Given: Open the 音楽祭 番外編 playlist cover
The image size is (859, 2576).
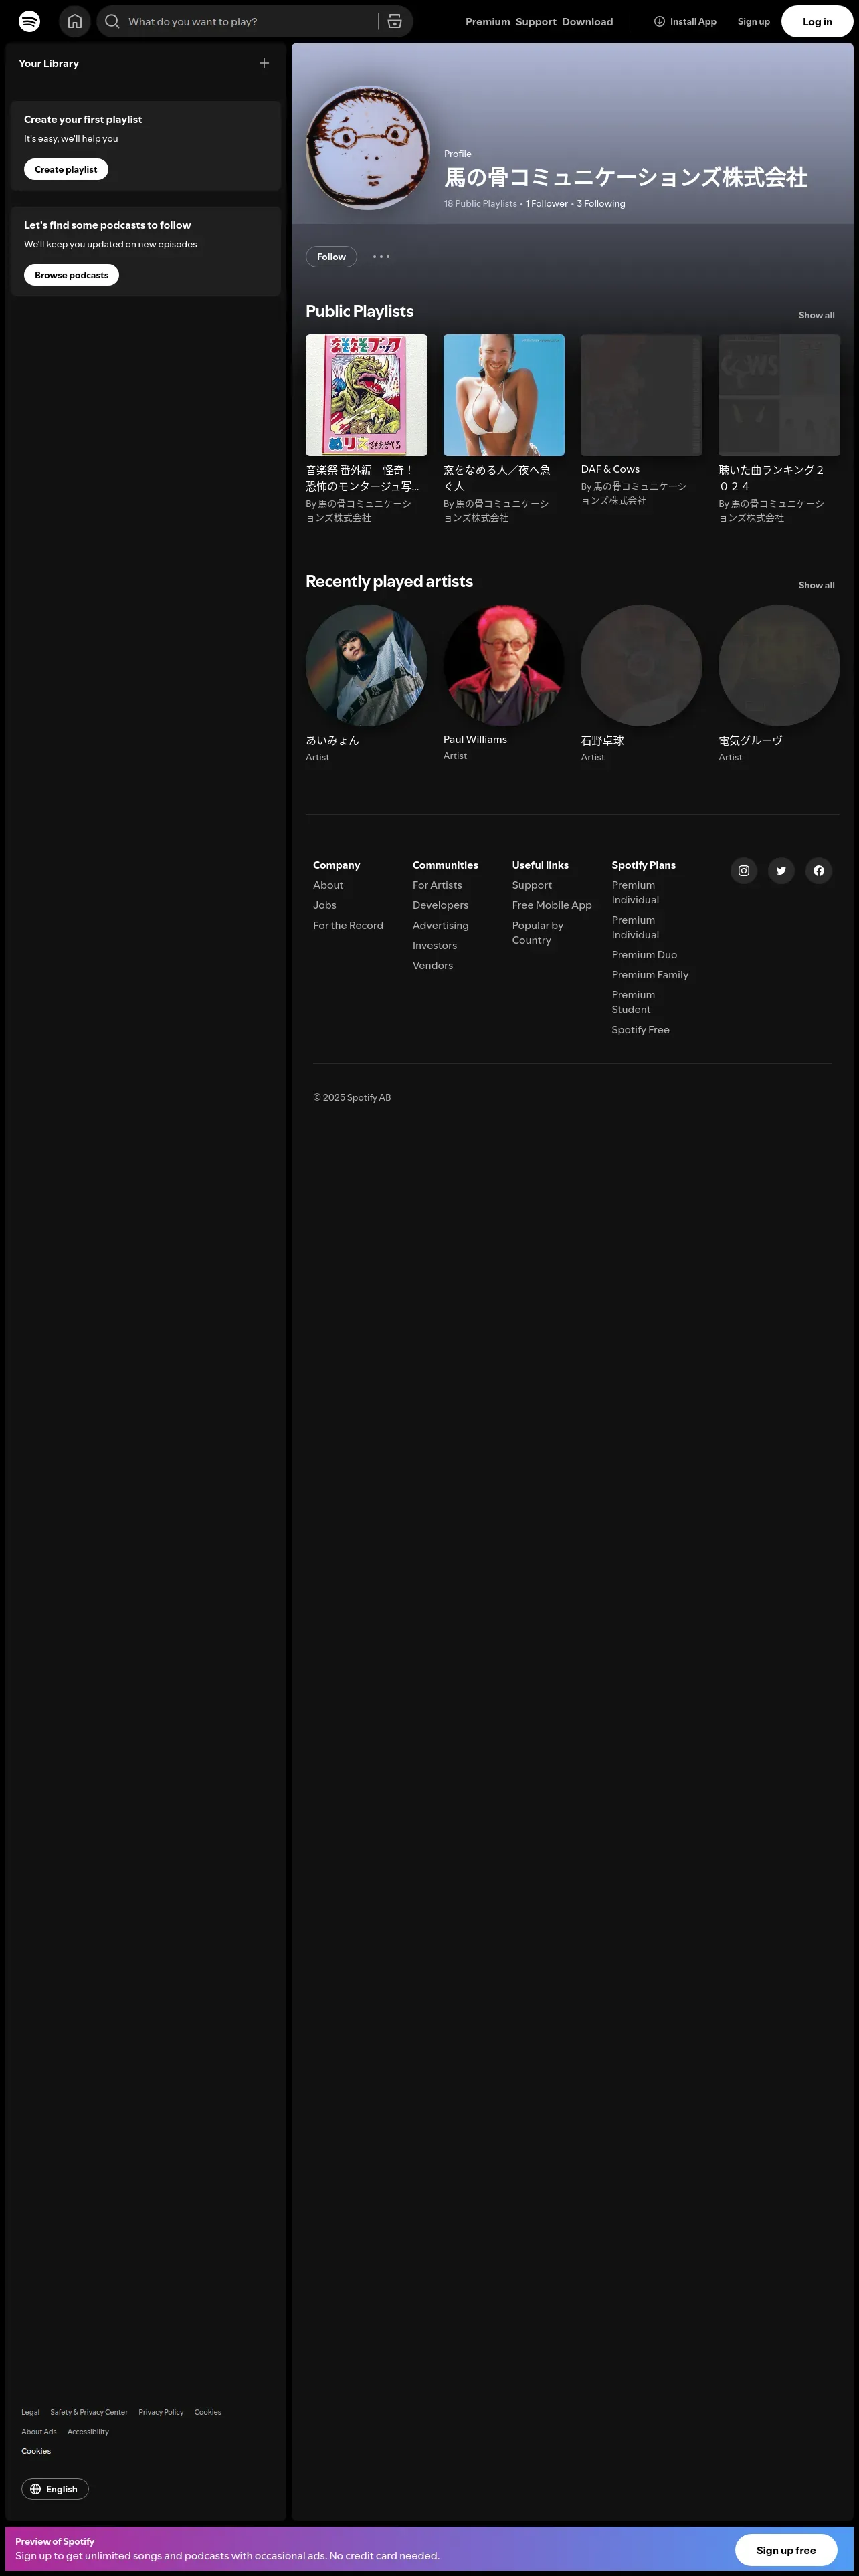Looking at the screenshot, I should click(366, 395).
